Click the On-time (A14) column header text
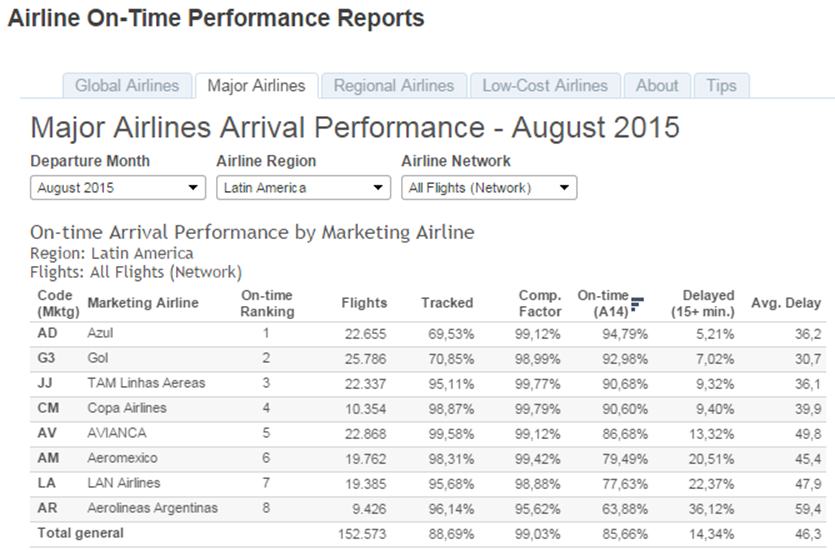This screenshot has width=835, height=550. [603, 303]
